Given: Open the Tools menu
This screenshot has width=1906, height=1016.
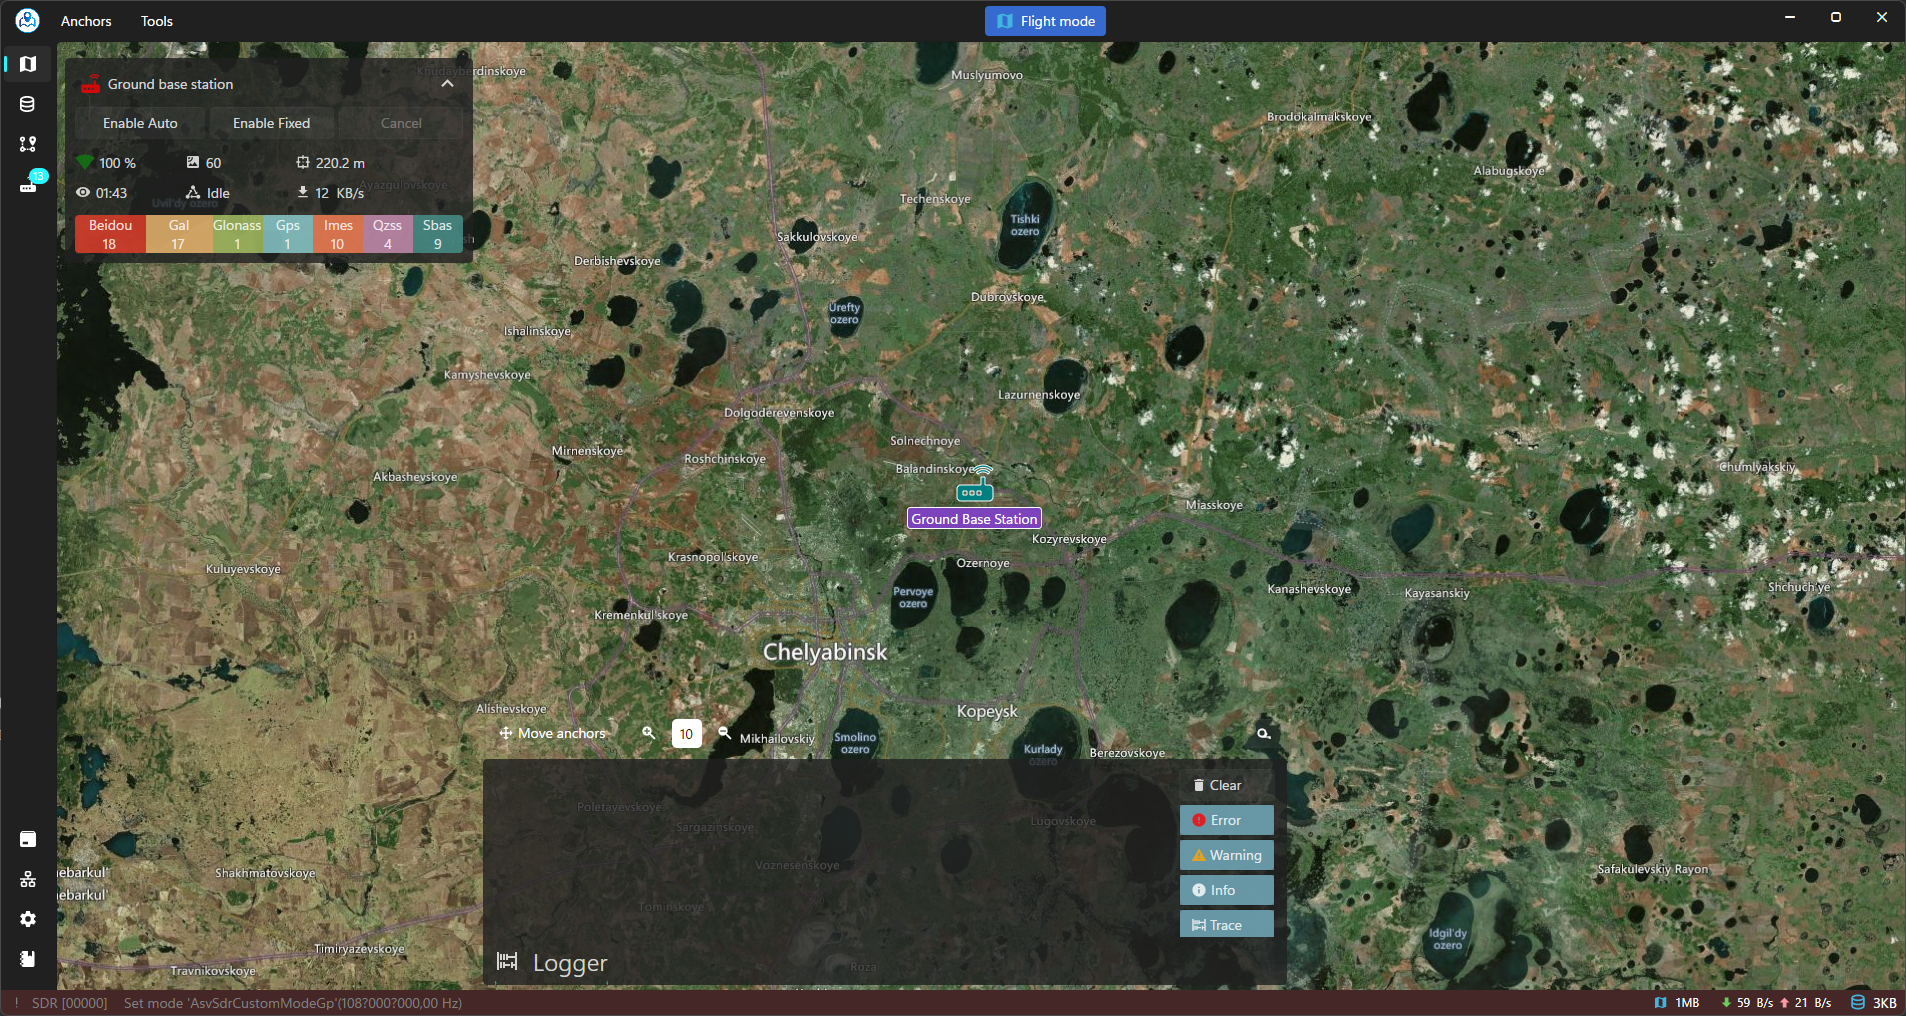Looking at the screenshot, I should coord(157,21).
